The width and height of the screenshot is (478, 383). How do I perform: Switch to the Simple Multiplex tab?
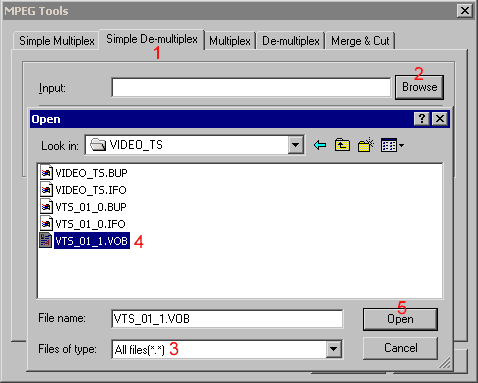(x=57, y=41)
